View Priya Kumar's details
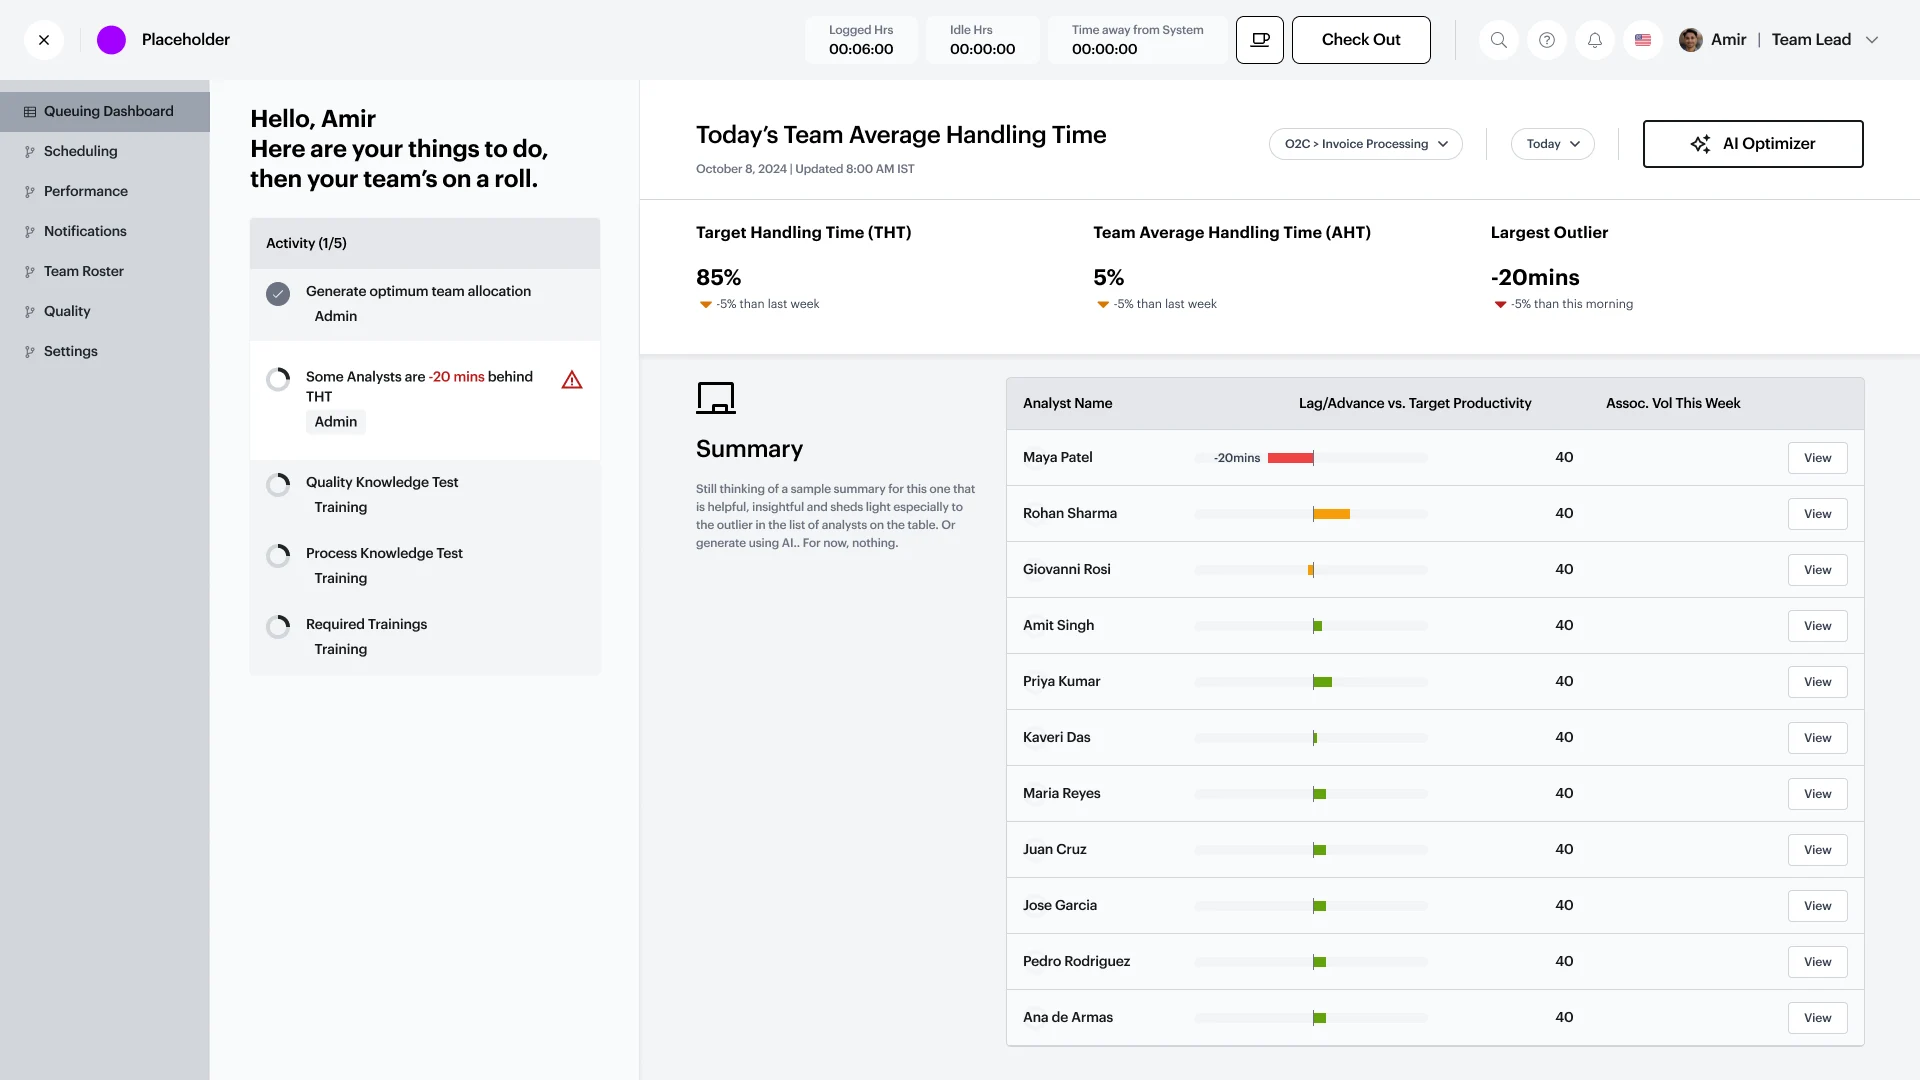Viewport: 1920px width, 1080px height. [1818, 682]
